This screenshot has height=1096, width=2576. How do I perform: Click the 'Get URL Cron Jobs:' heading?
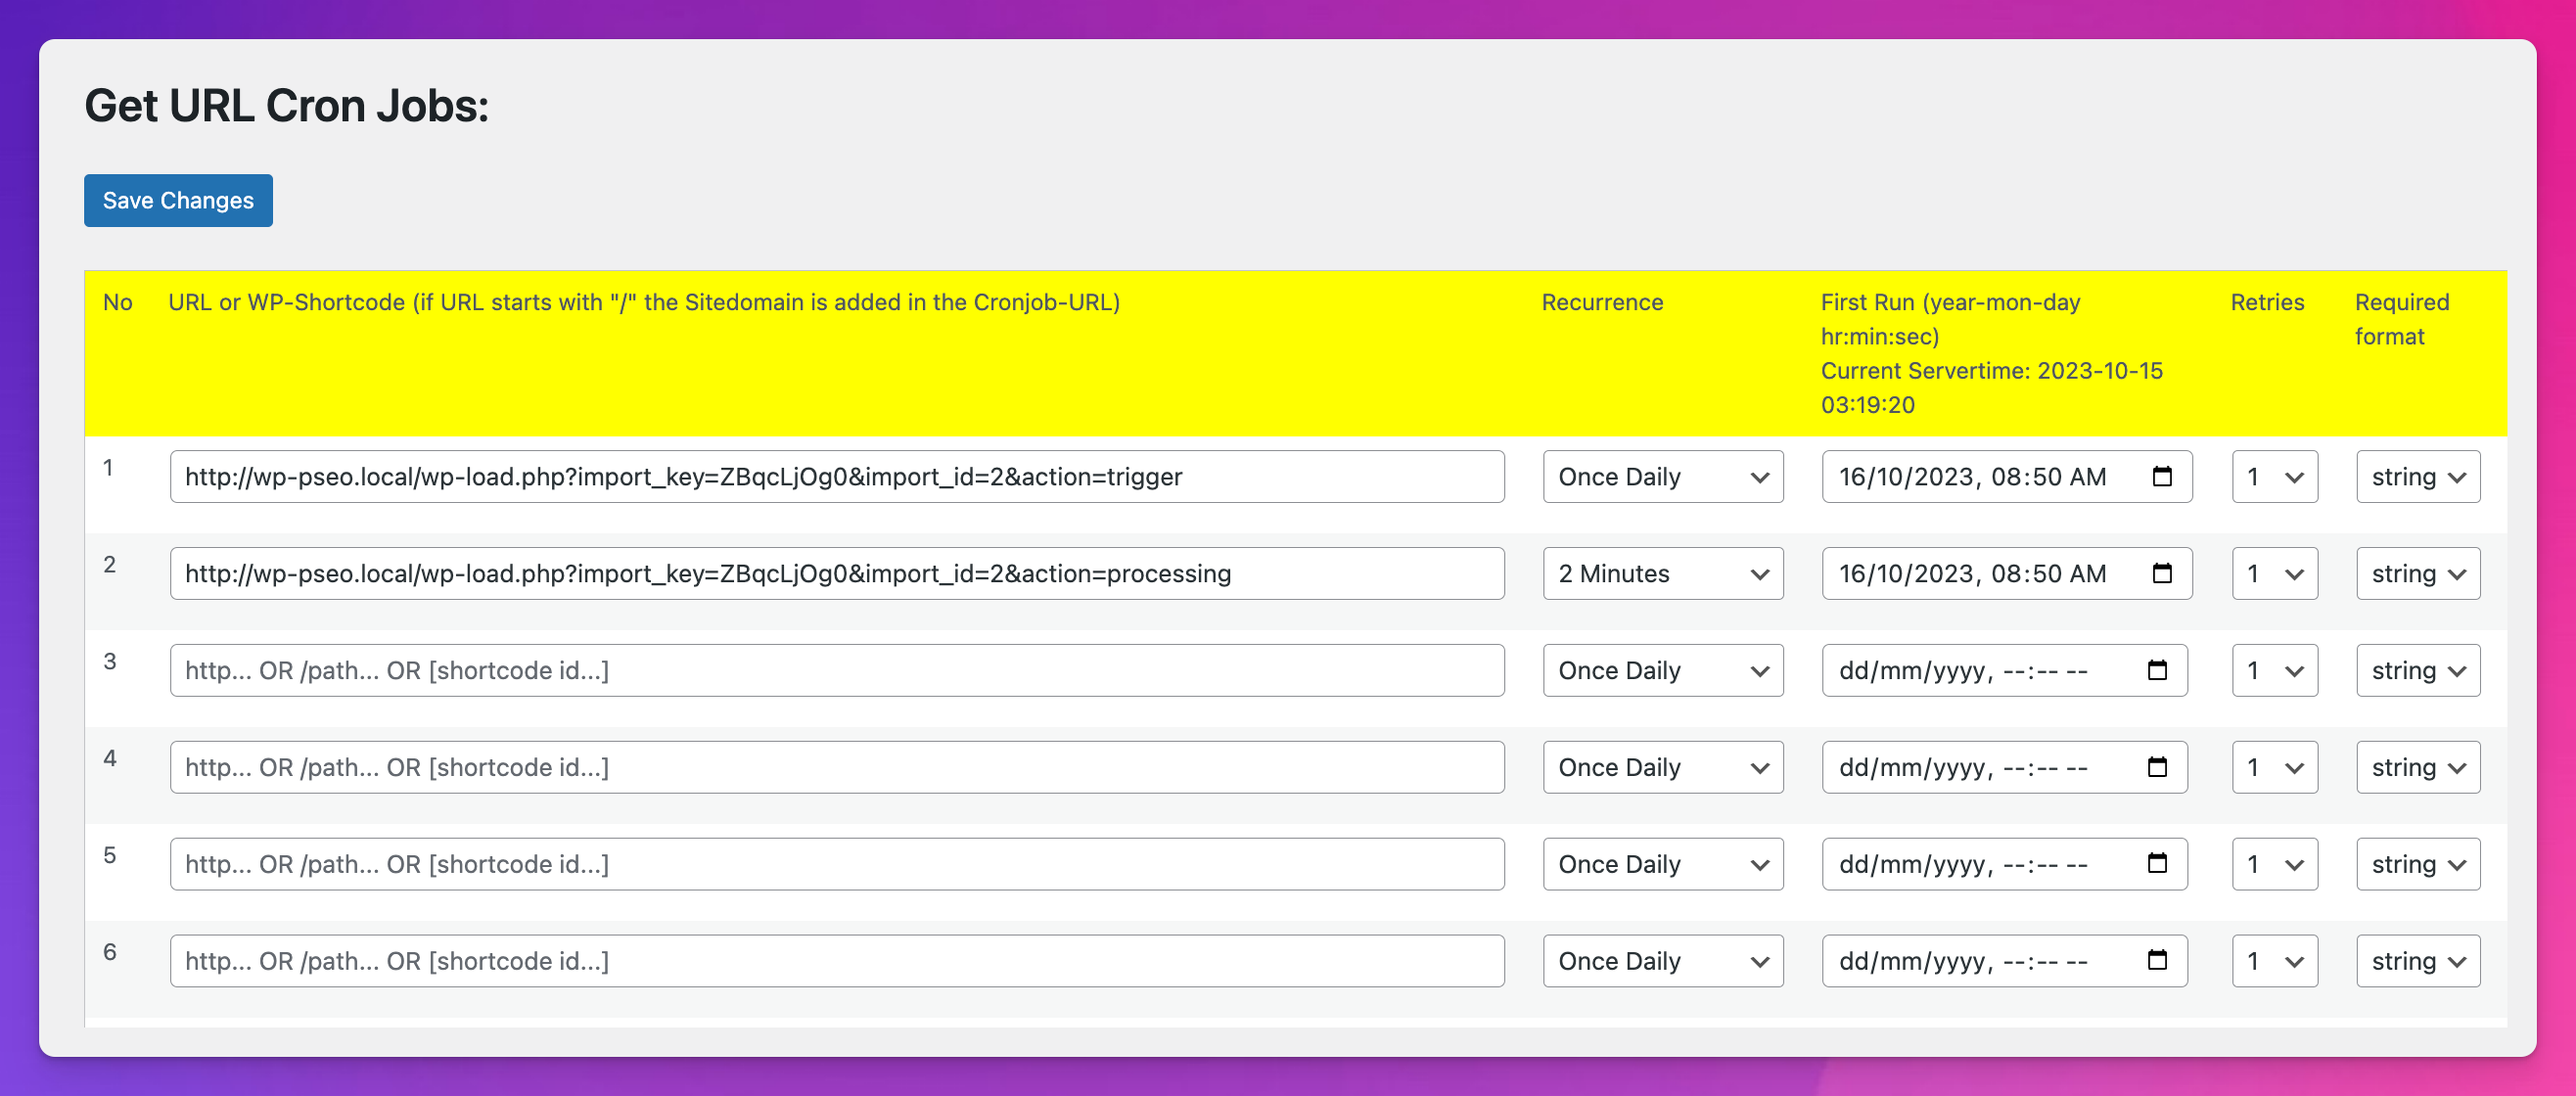pyautogui.click(x=287, y=106)
